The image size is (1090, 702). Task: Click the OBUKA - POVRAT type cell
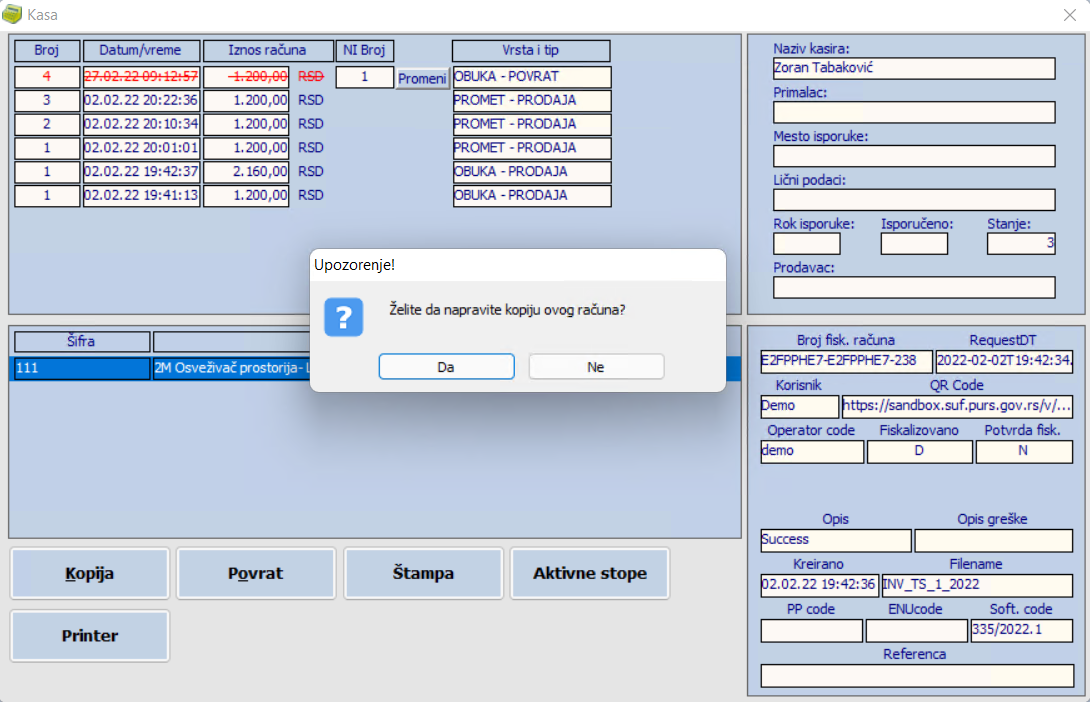click(532, 76)
